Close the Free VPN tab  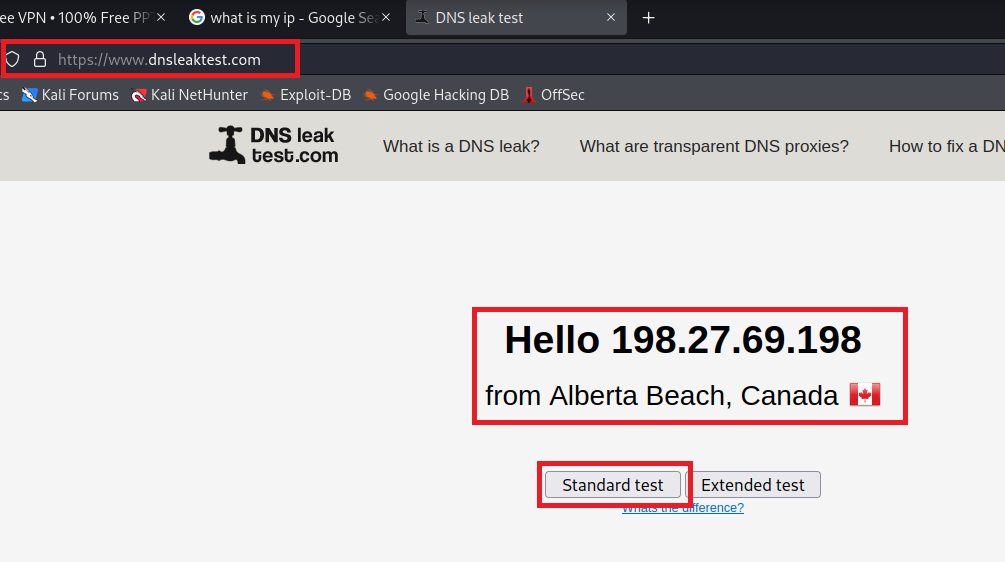click(161, 18)
